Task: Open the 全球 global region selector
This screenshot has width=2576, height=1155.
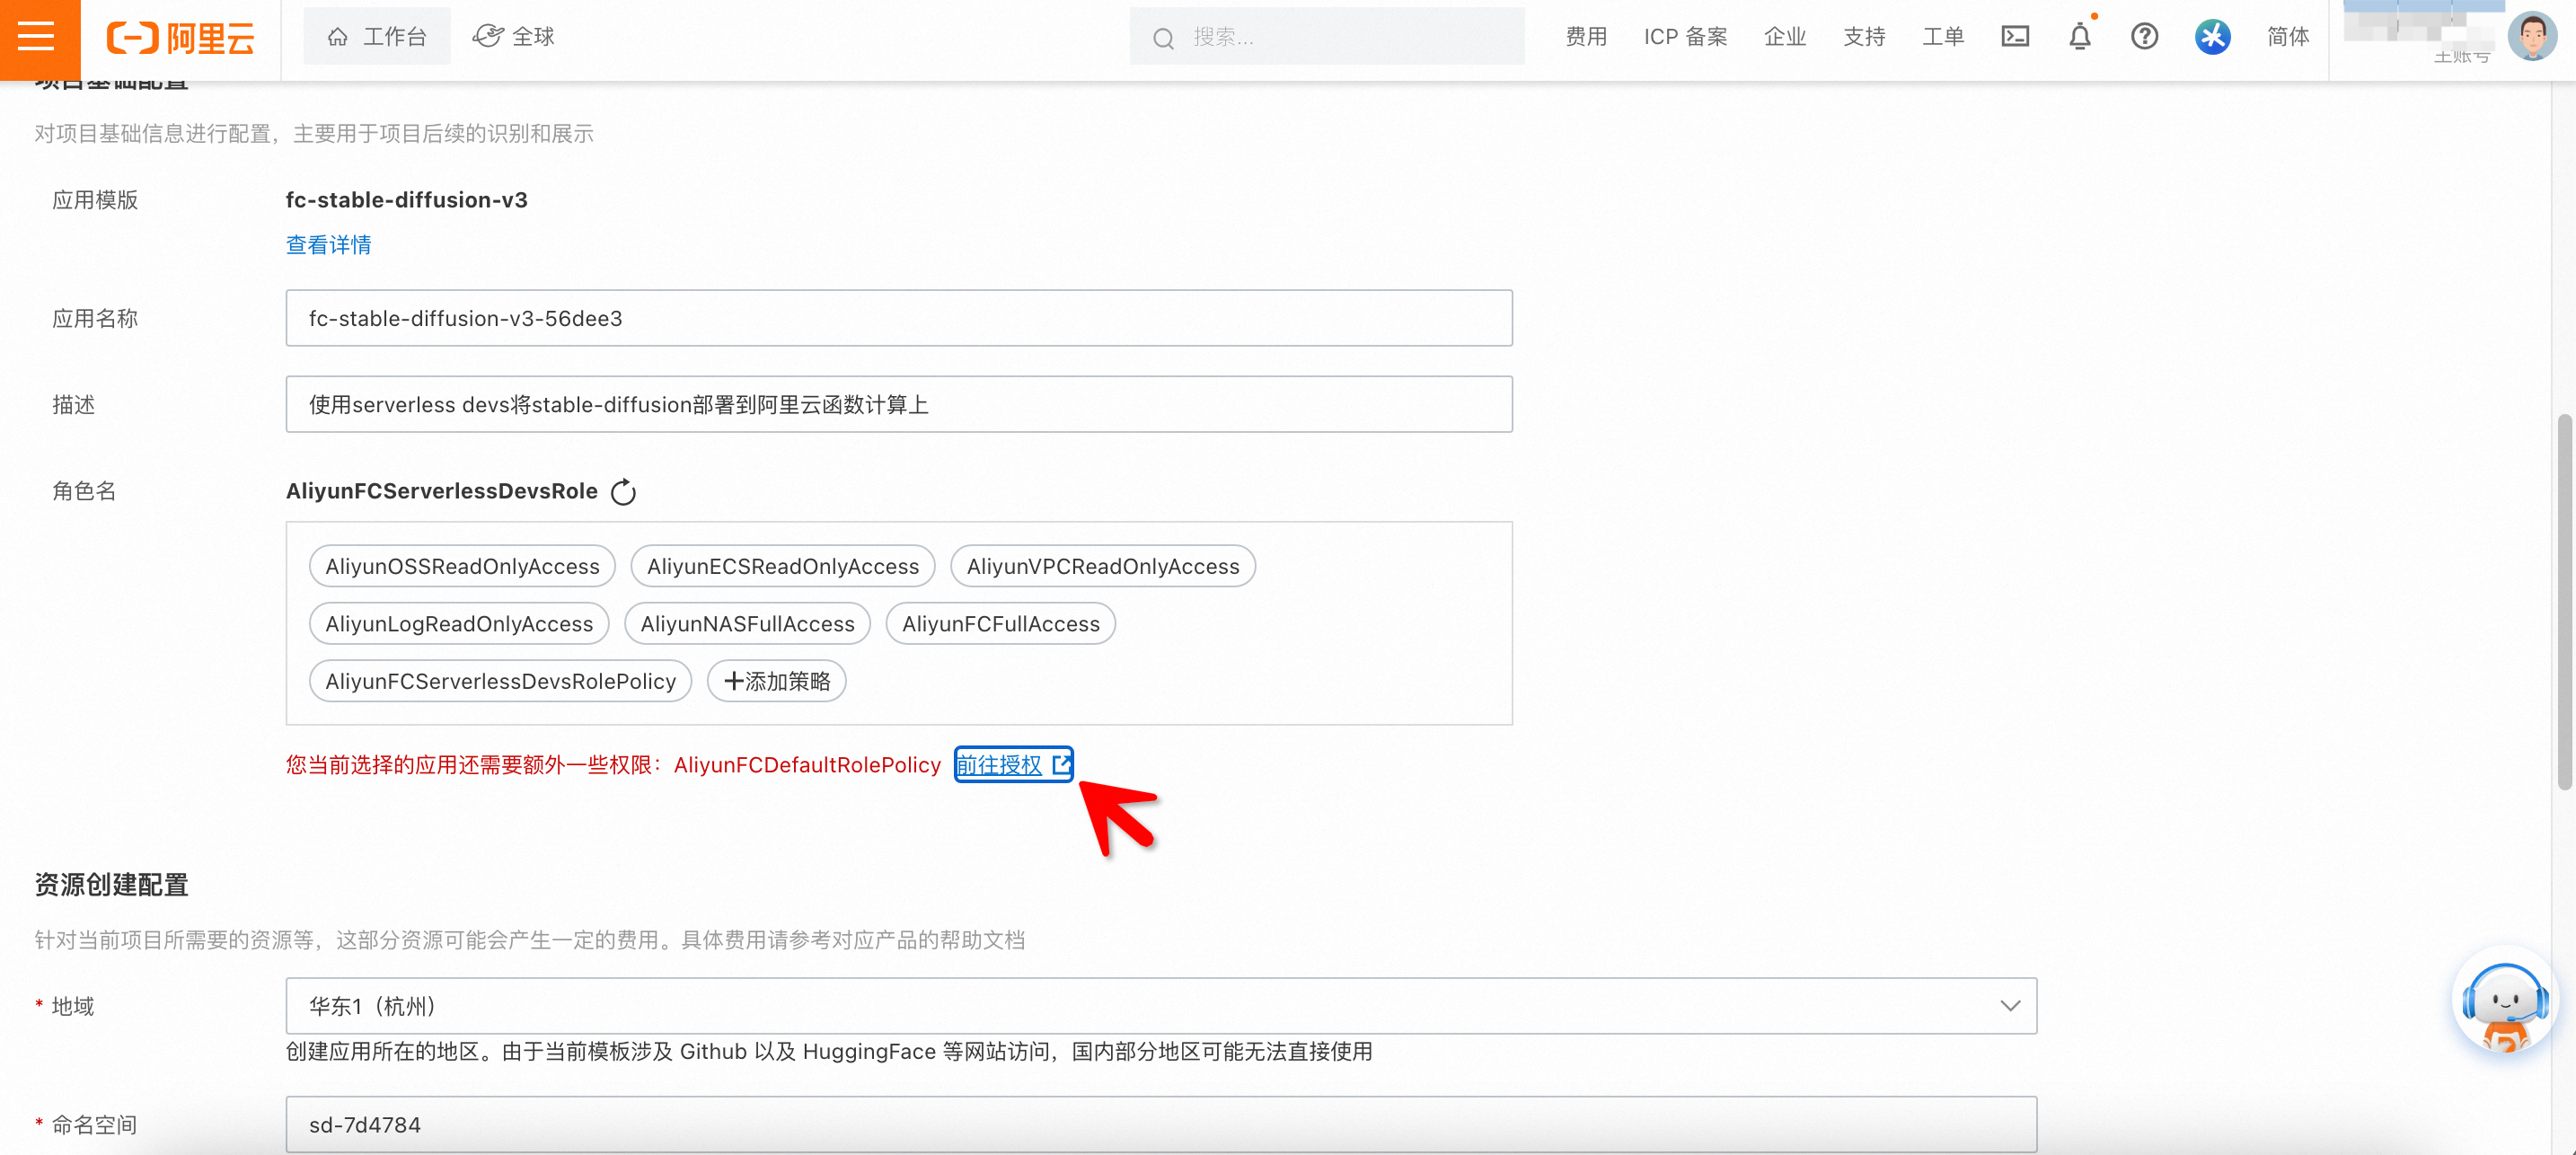Action: [x=514, y=37]
